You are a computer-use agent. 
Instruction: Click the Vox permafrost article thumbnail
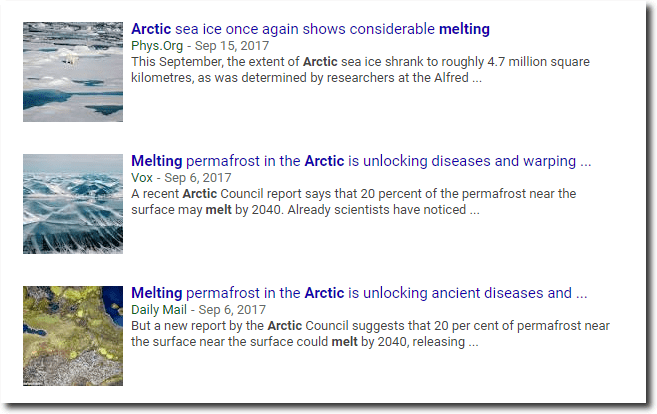coord(72,204)
